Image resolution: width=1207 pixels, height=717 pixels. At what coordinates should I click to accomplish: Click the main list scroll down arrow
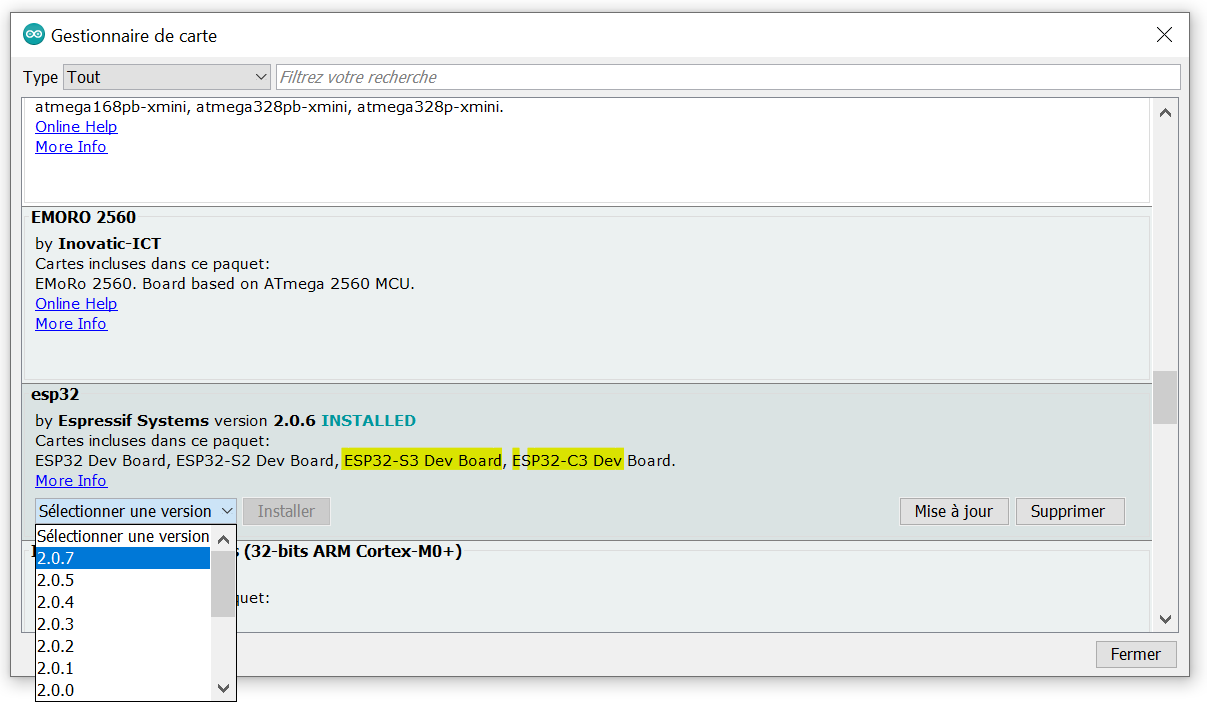[1165, 619]
